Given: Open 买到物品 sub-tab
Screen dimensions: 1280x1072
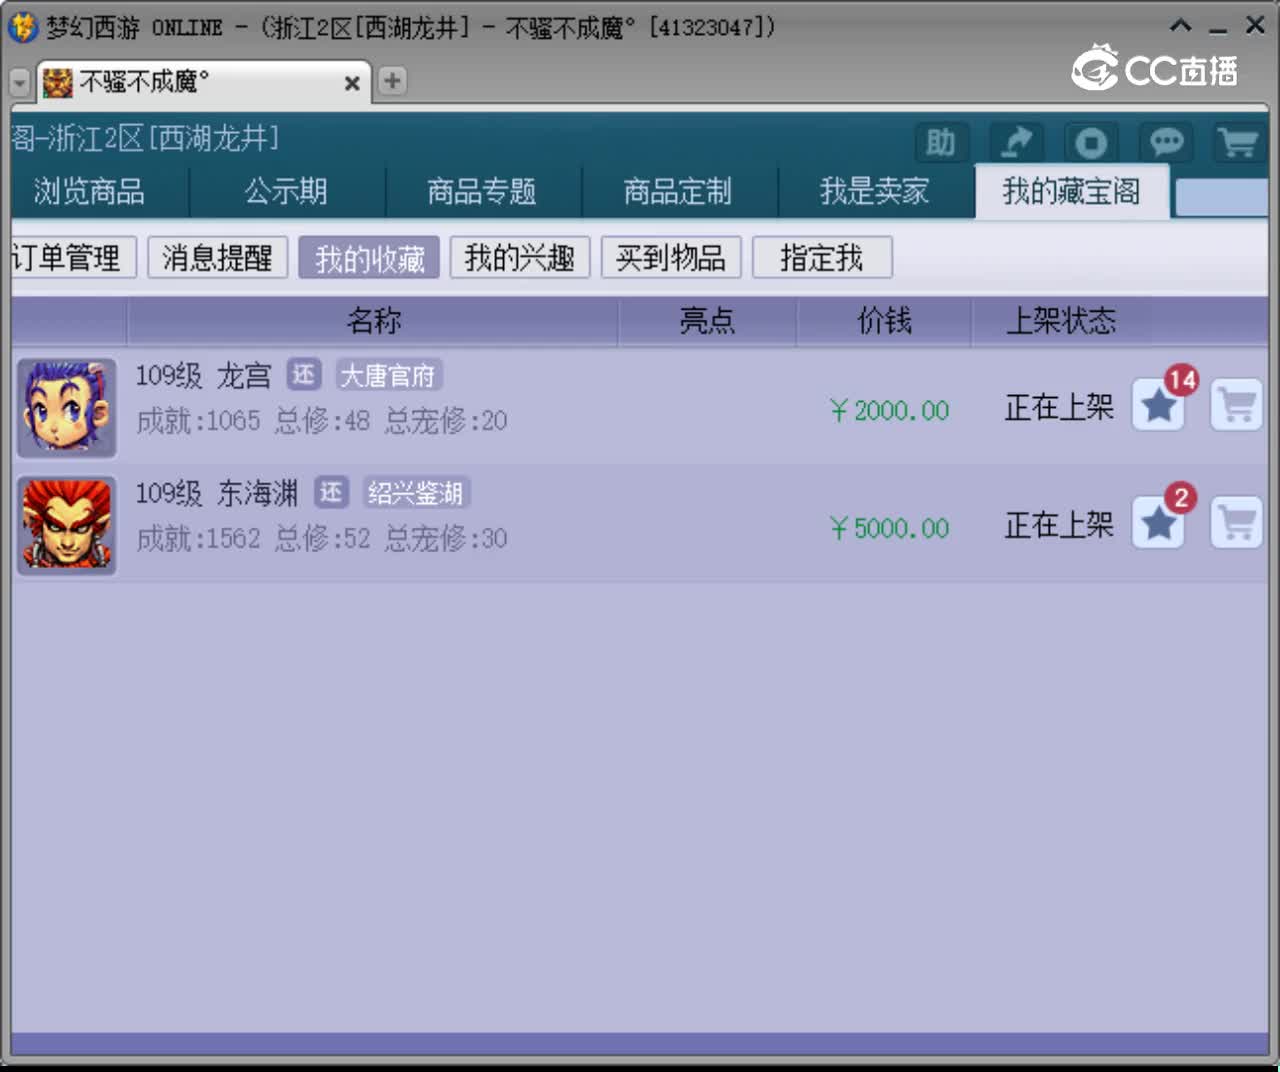Looking at the screenshot, I should (x=671, y=258).
